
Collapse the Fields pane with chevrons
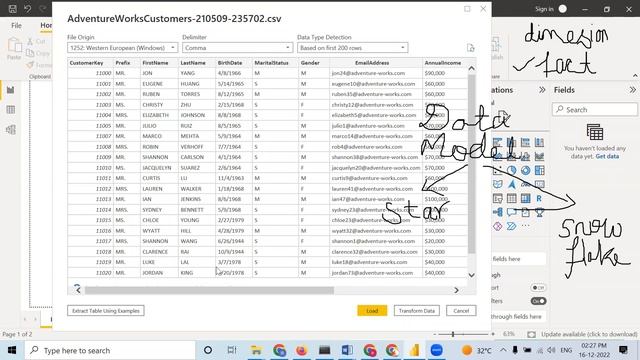[633, 90]
